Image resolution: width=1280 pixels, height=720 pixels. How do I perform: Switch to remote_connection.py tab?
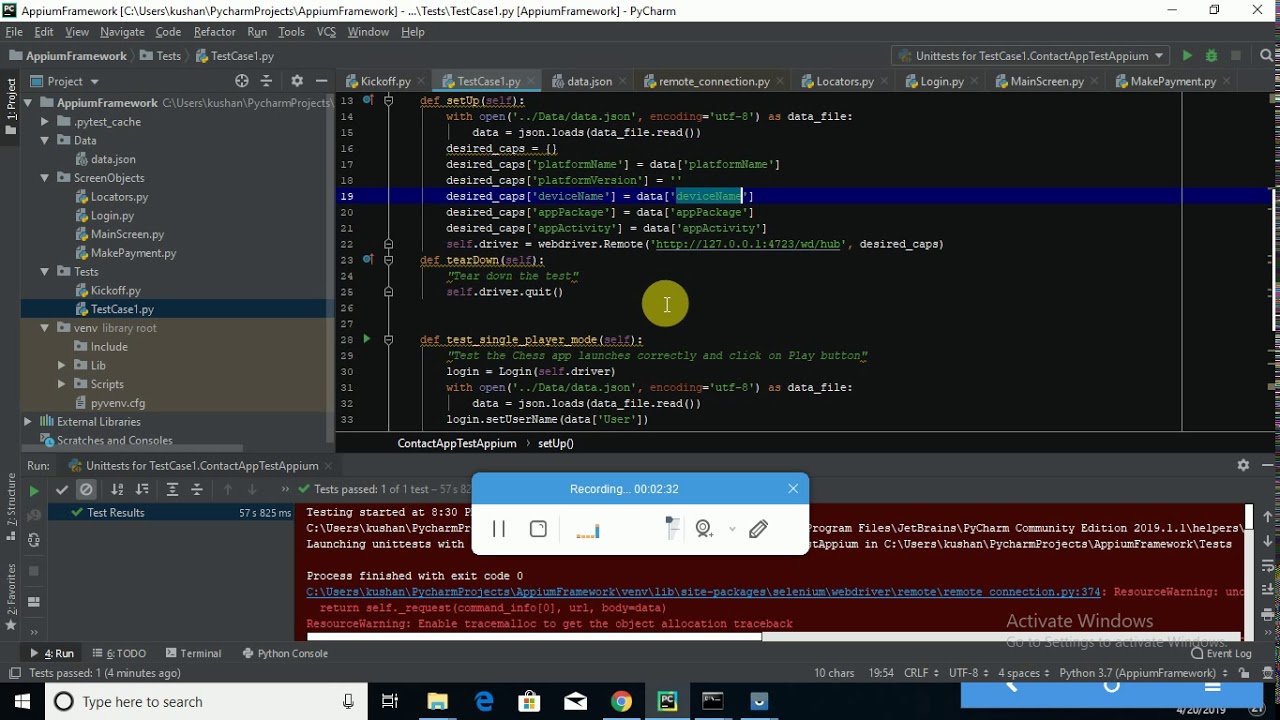(714, 81)
